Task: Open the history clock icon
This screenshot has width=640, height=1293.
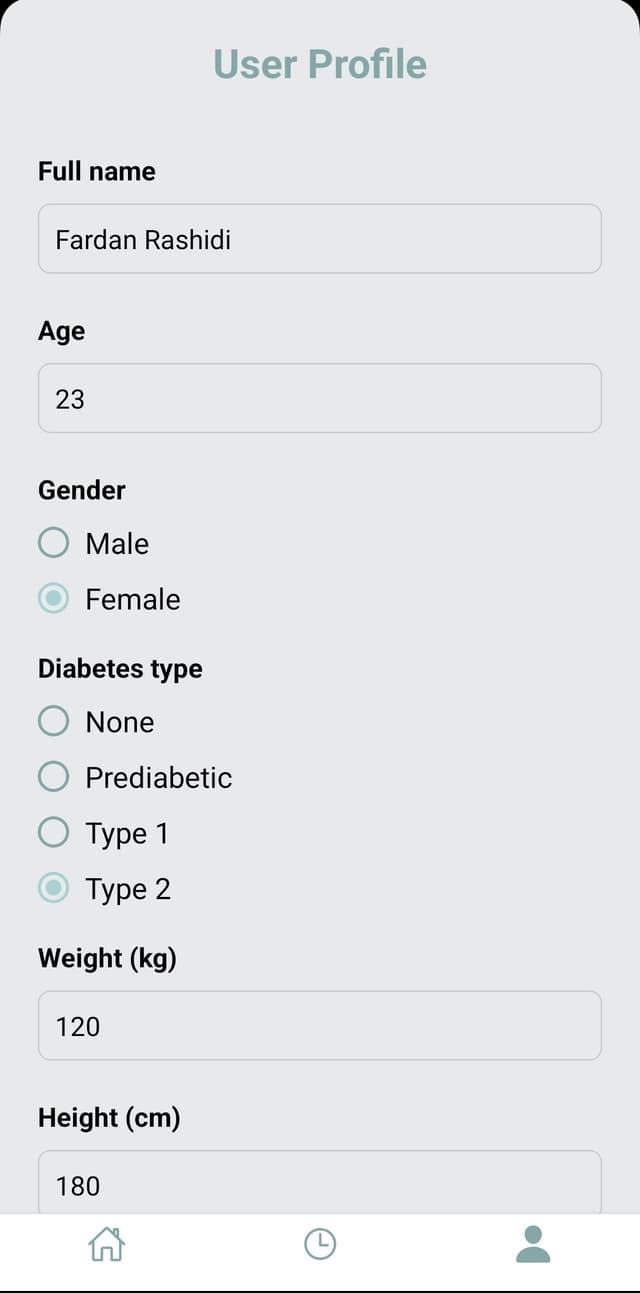Action: (x=320, y=1244)
